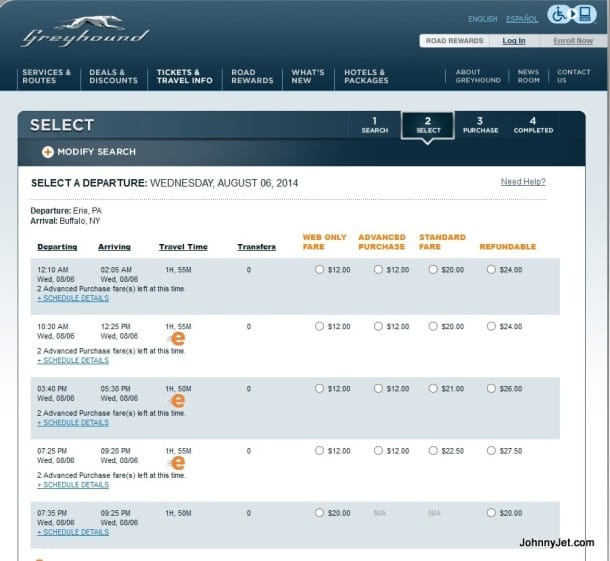Screen dimensions: 610x561
Task: Expand Schedule Details for 07:35 PM trip
Action: (73, 532)
